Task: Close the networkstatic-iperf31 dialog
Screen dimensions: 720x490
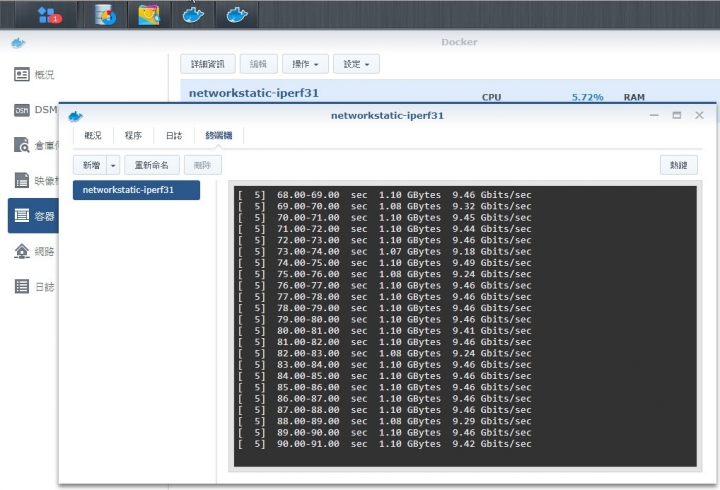Action: (x=699, y=115)
